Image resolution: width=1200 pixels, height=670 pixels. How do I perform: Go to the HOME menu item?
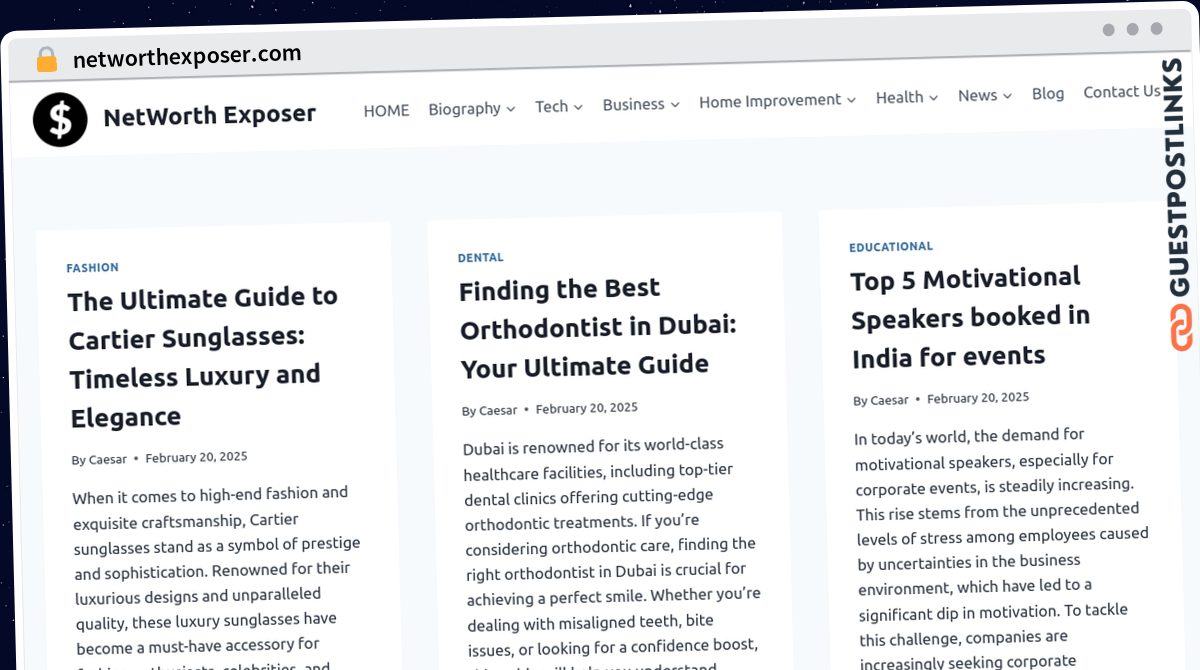click(x=386, y=110)
